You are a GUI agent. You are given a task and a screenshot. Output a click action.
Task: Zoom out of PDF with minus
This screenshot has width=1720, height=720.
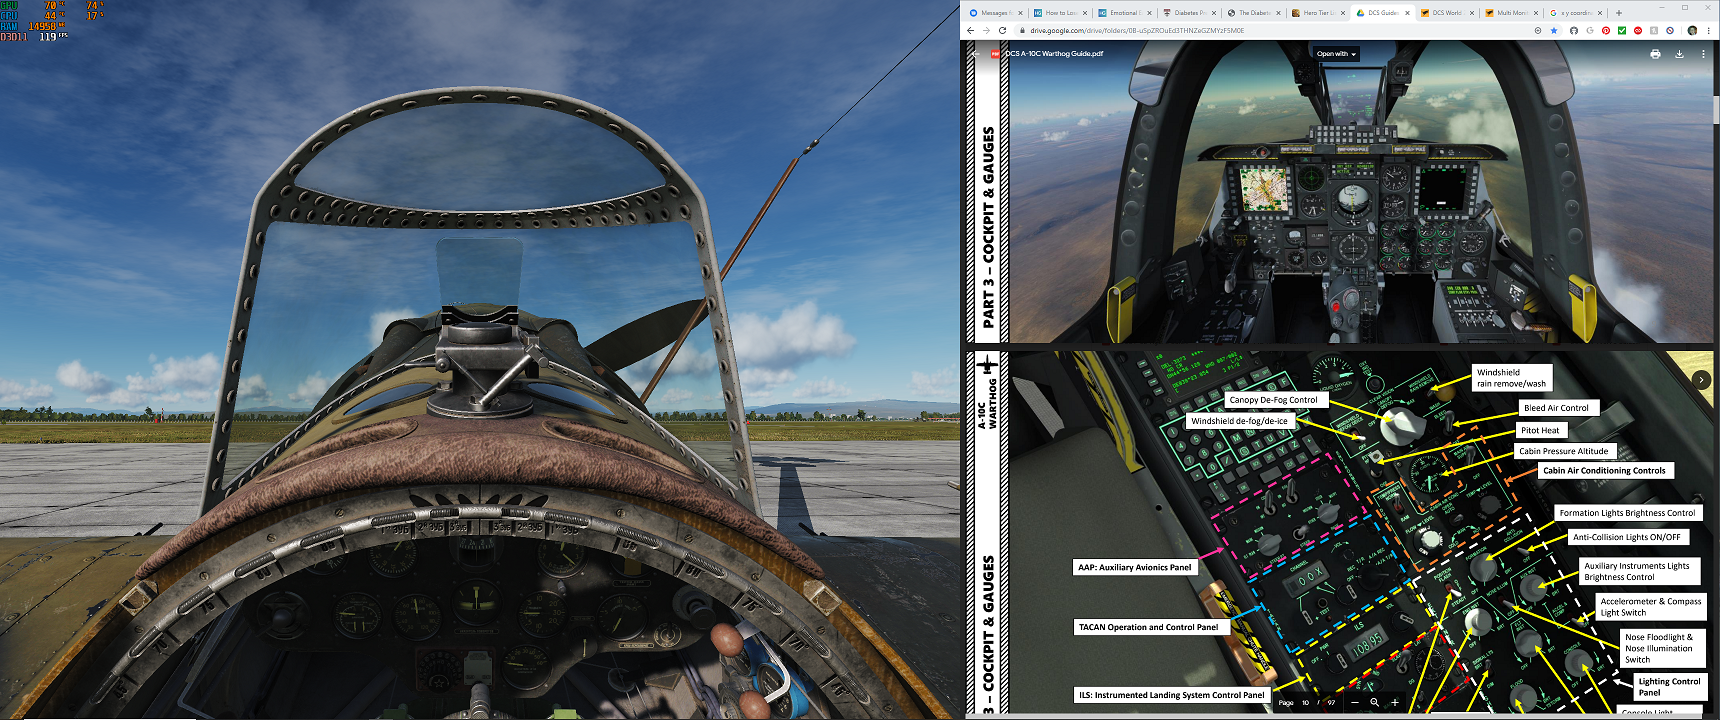tap(1355, 702)
